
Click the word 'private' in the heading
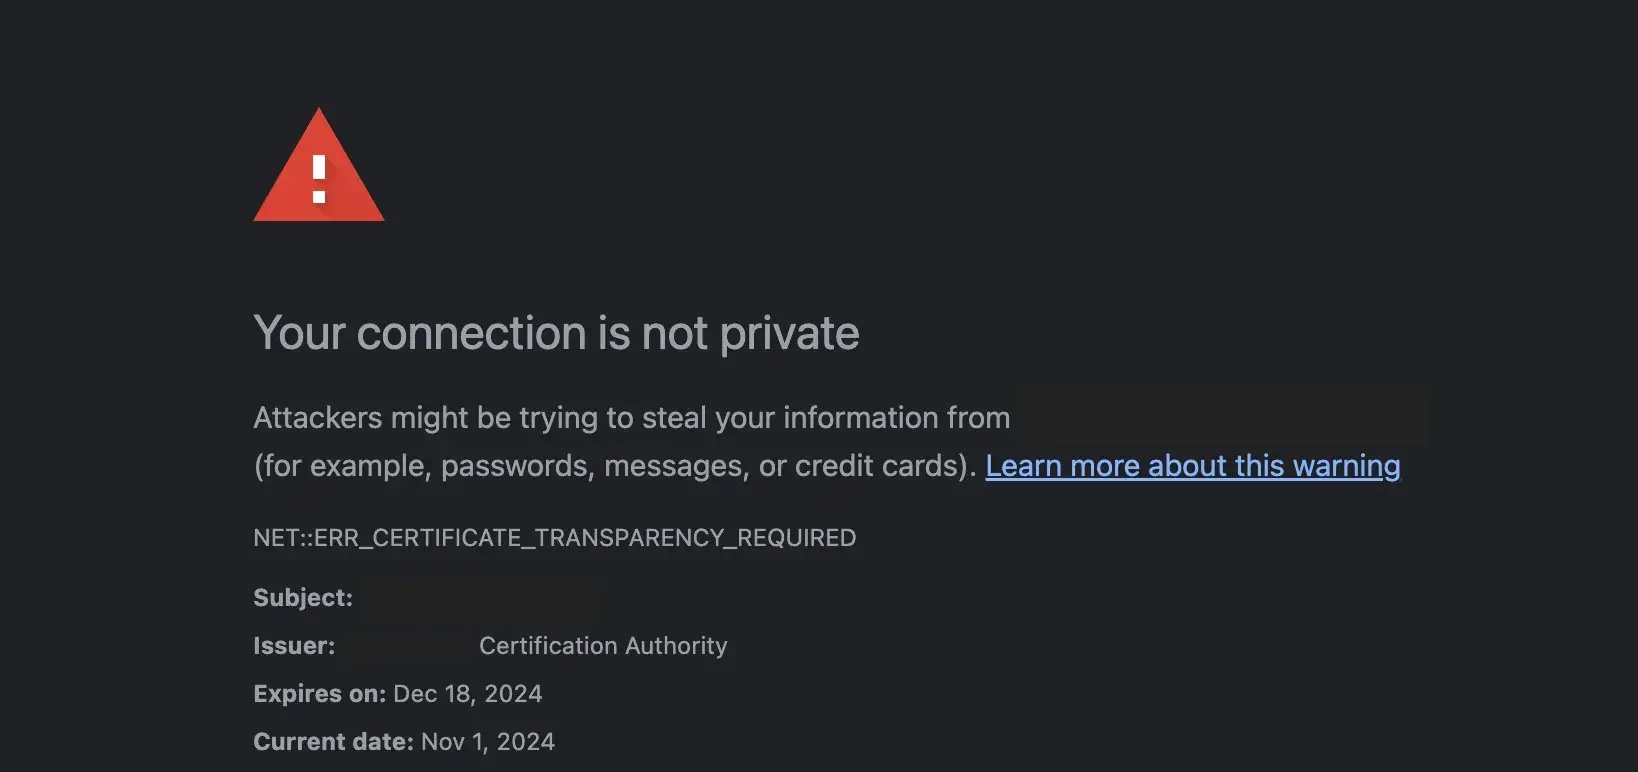click(x=789, y=333)
